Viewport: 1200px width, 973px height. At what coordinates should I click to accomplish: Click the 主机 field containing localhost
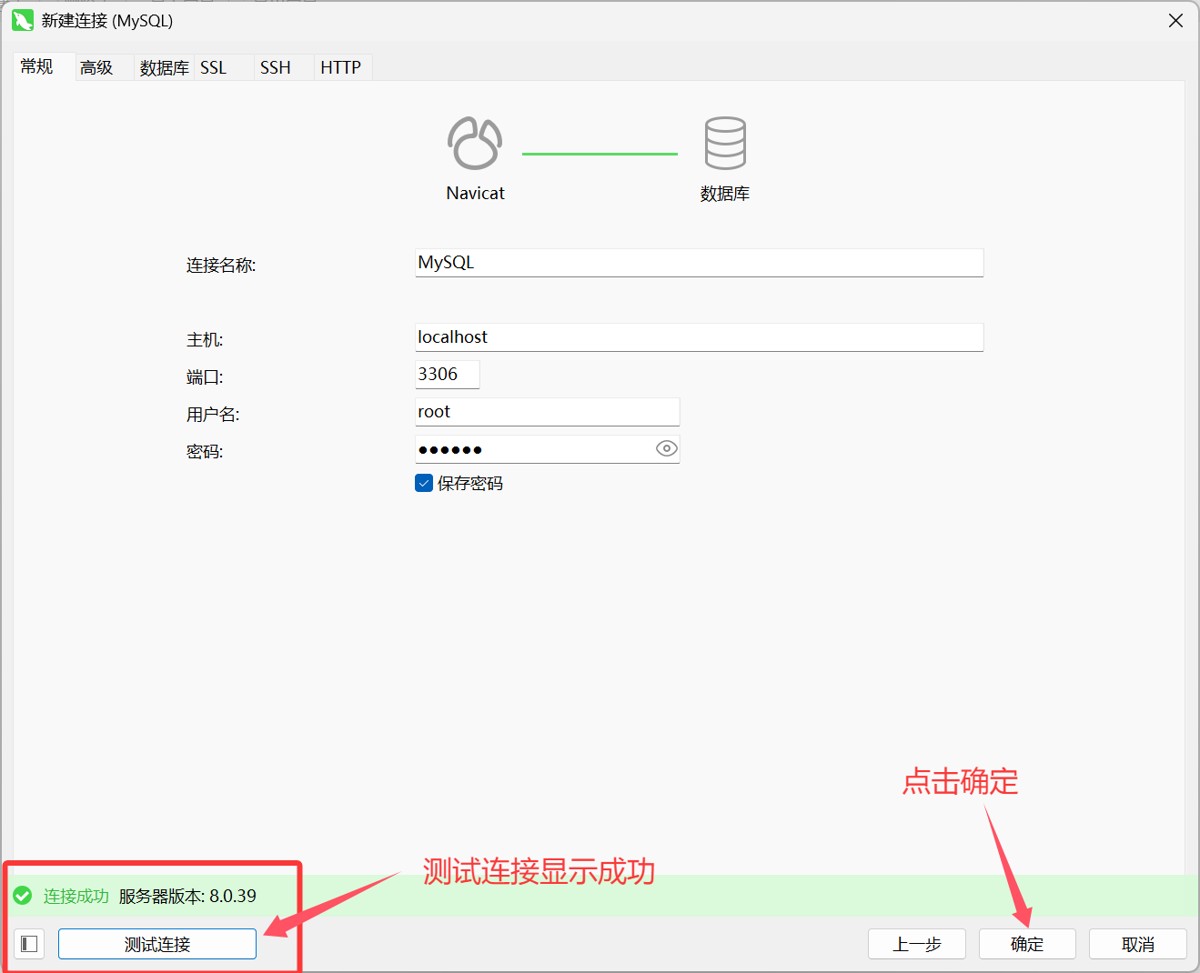[x=699, y=337]
